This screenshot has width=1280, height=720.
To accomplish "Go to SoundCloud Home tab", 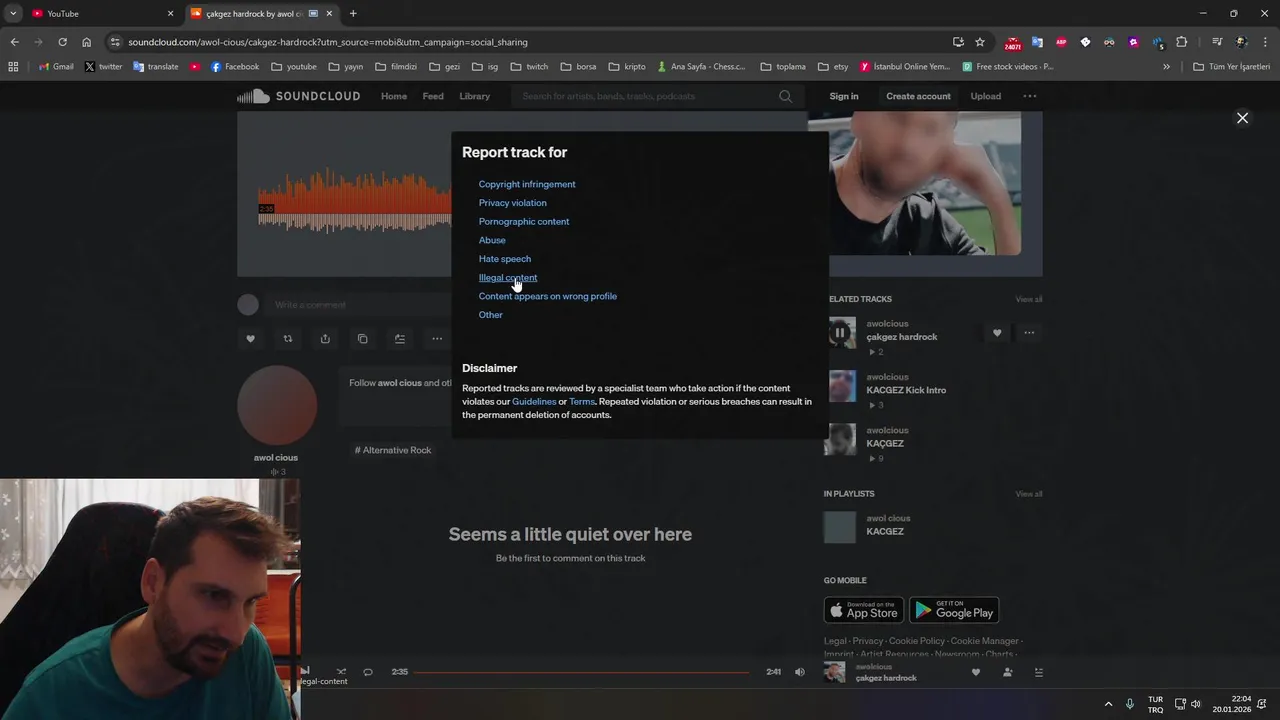I will (x=394, y=96).
